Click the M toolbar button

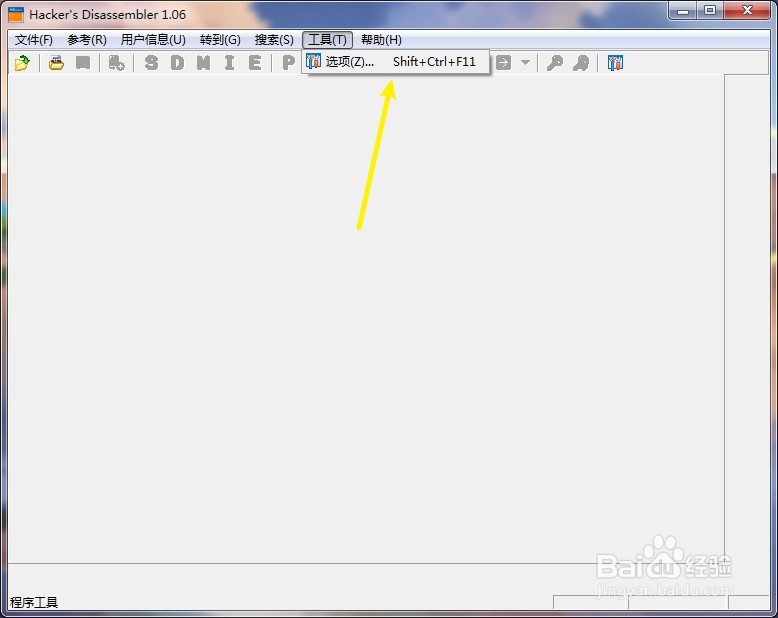203,63
